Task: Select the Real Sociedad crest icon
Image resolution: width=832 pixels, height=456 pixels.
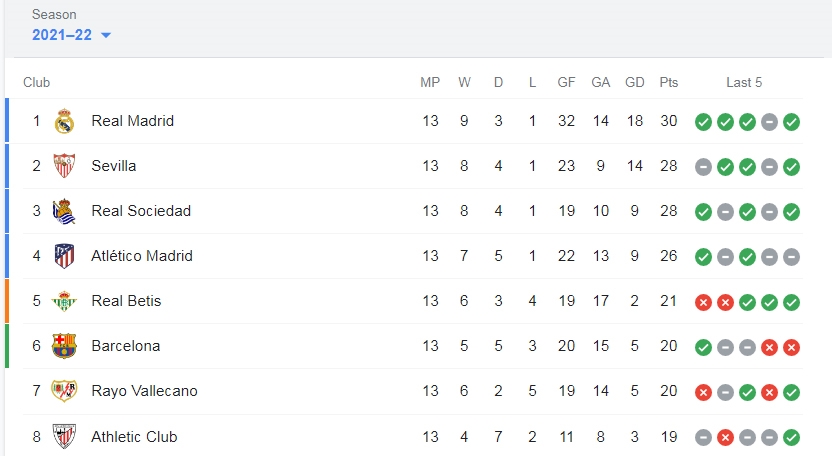Action: point(64,211)
